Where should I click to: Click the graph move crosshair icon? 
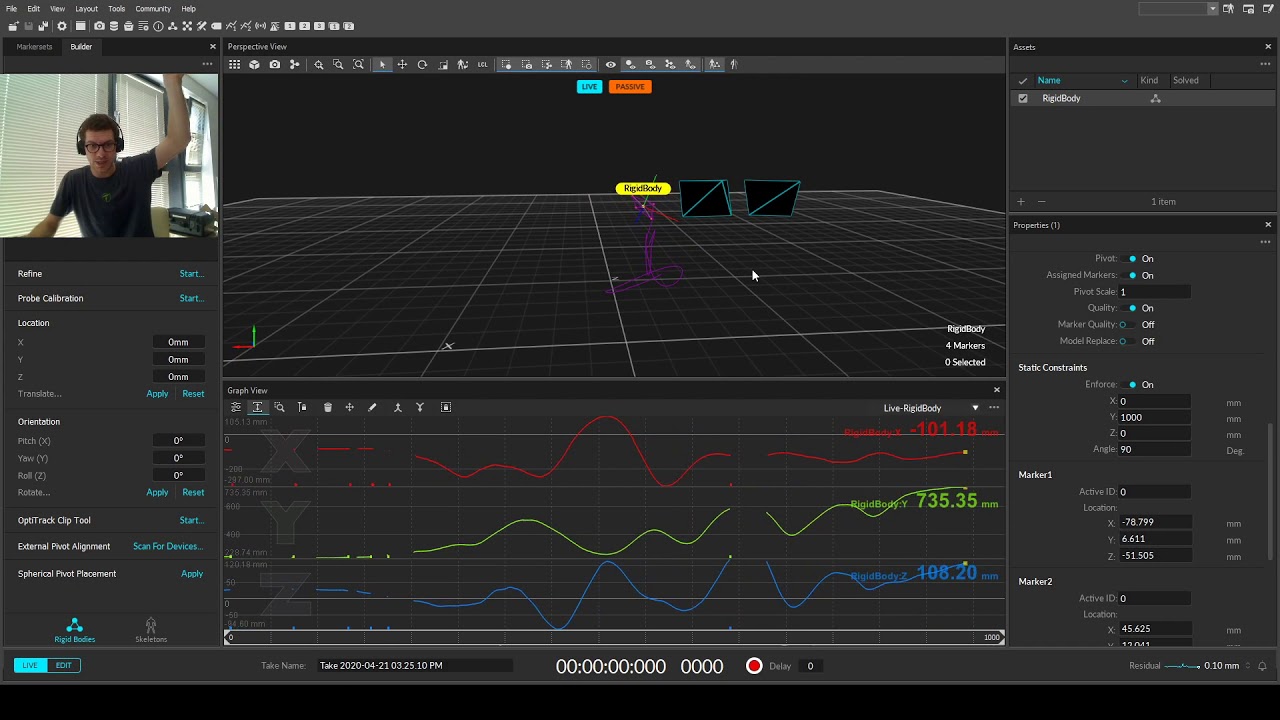coord(349,407)
